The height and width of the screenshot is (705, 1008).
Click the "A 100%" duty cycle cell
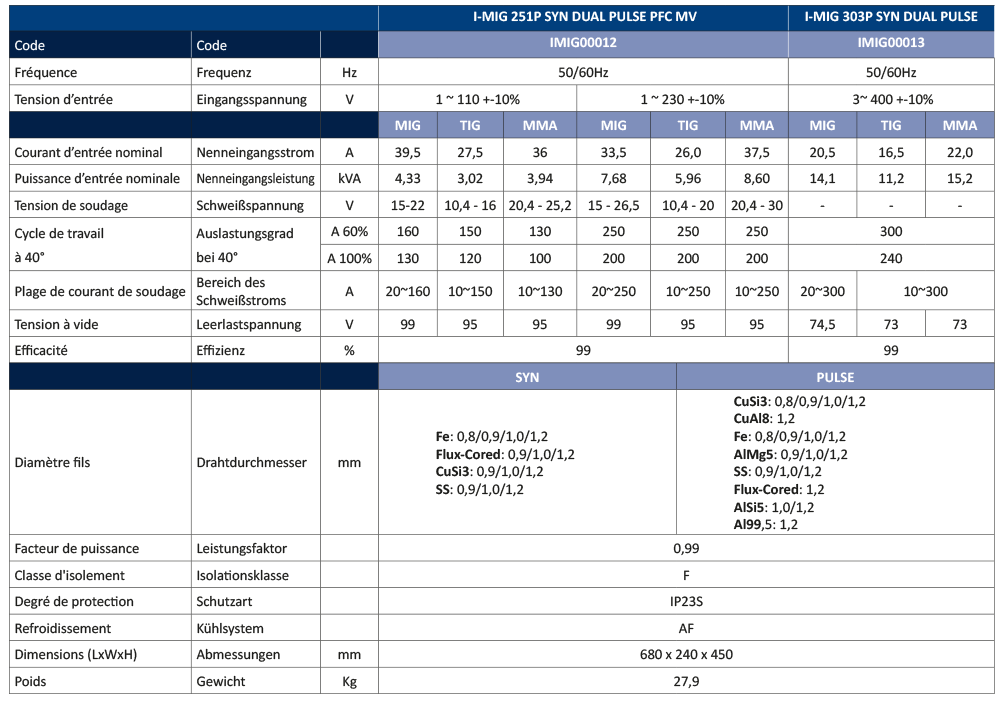tap(349, 258)
